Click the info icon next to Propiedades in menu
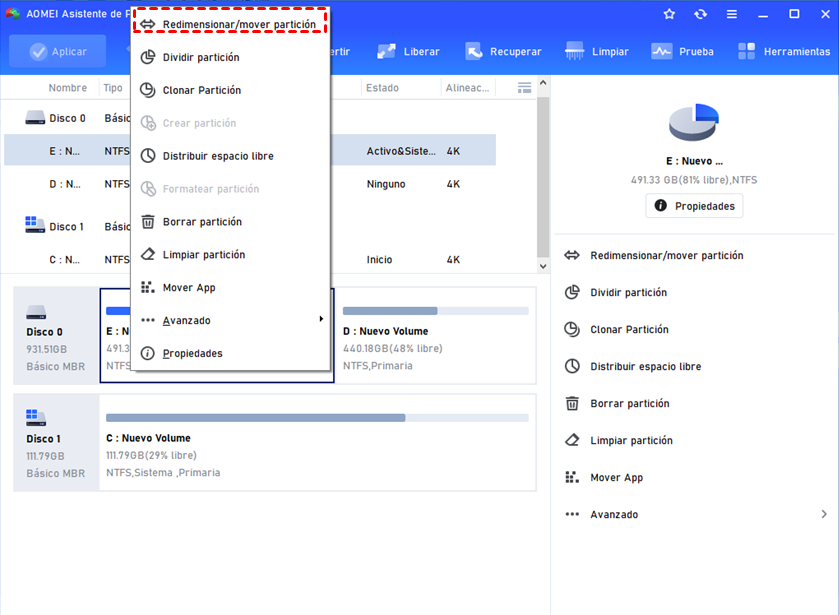The image size is (839, 615). [x=148, y=353]
